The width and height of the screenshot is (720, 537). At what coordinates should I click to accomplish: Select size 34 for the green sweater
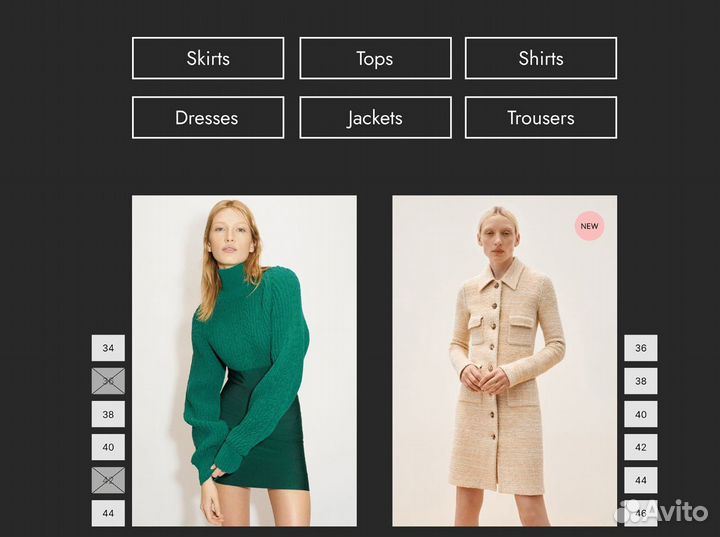(x=108, y=348)
